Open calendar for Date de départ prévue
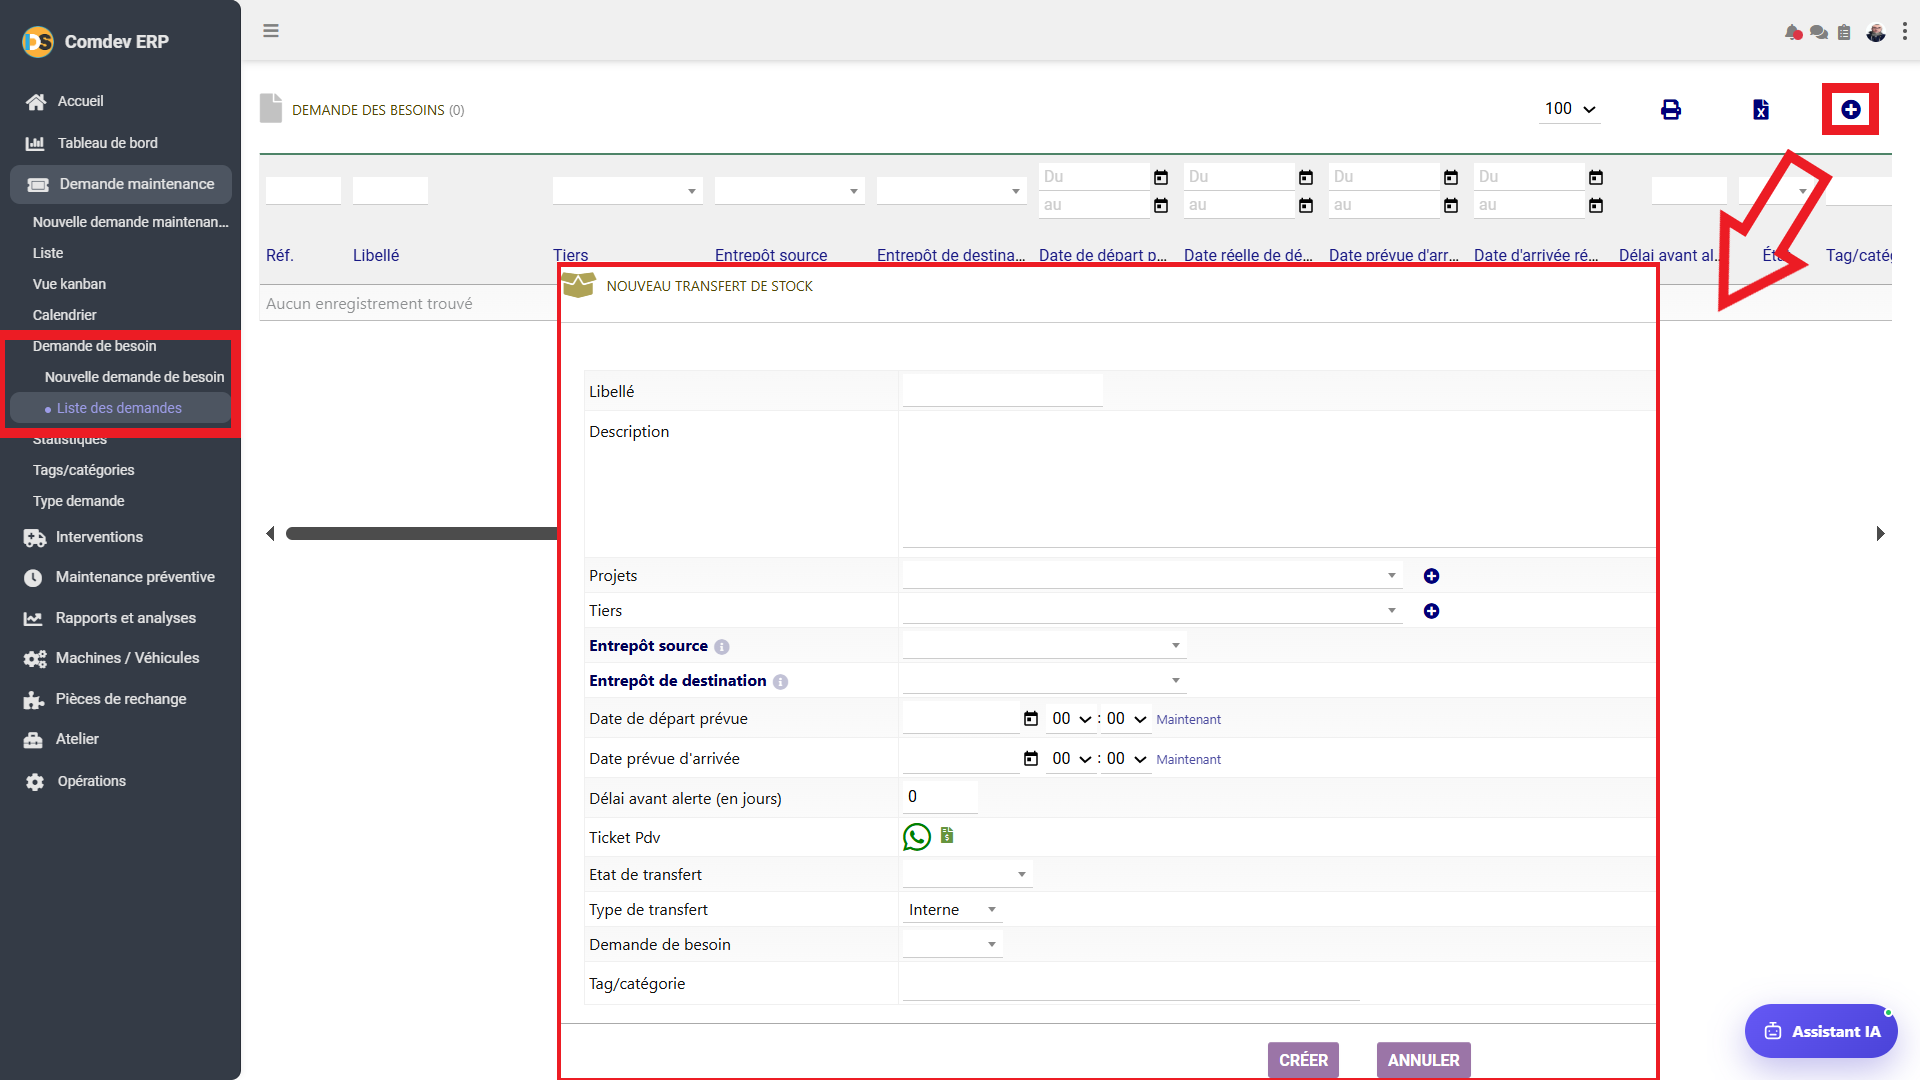The image size is (1920, 1080). [x=1031, y=718]
